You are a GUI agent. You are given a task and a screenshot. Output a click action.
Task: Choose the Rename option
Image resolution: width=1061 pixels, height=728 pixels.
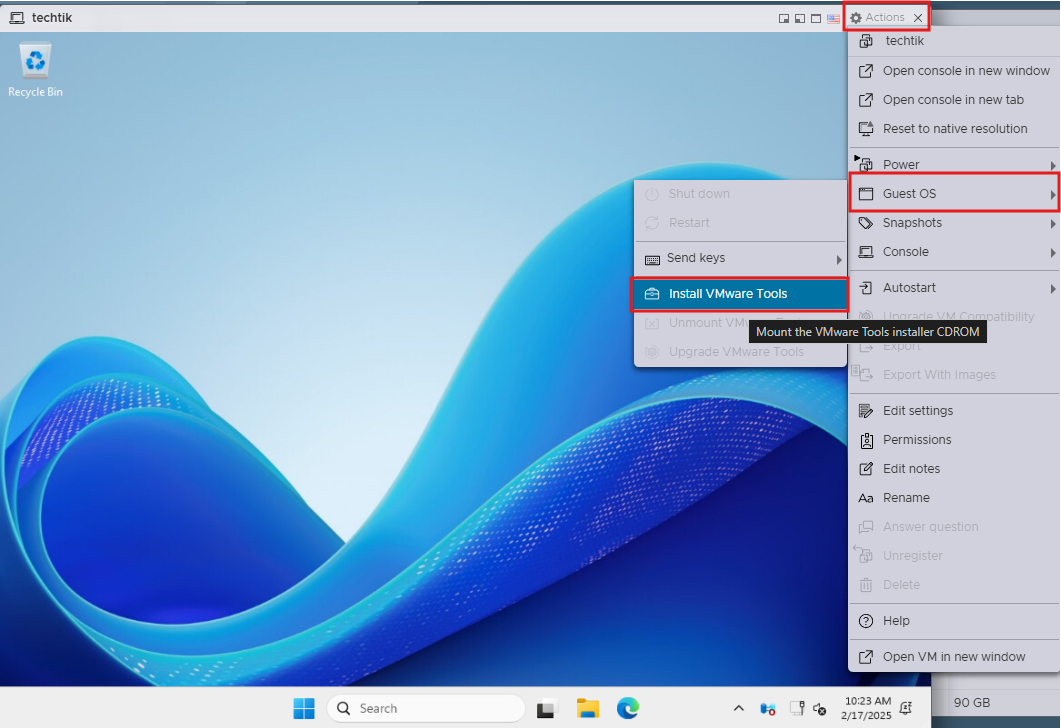953,498
